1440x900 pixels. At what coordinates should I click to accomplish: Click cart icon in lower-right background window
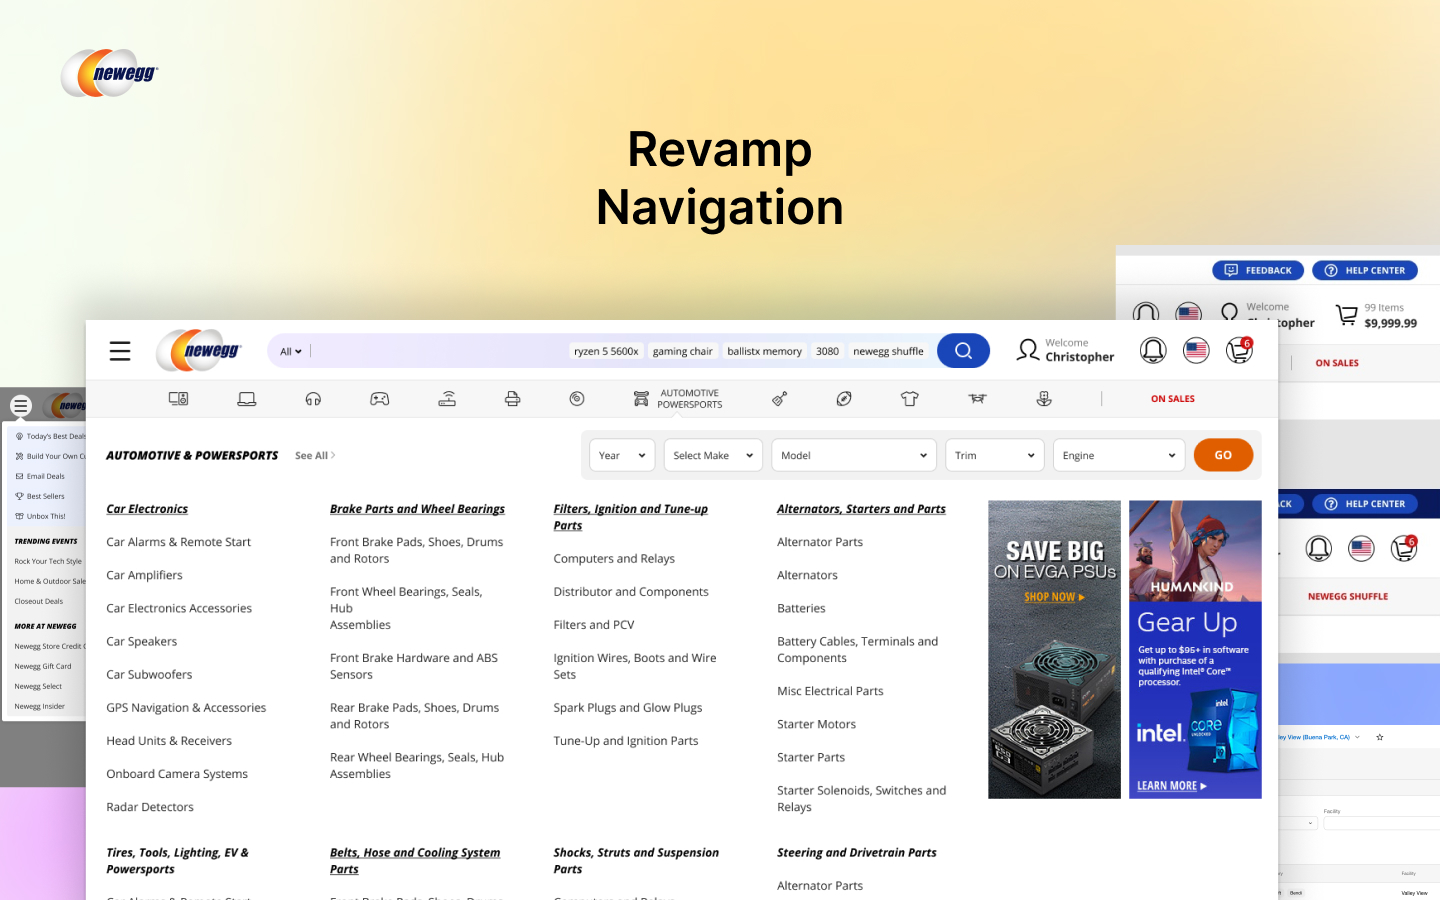point(1404,548)
